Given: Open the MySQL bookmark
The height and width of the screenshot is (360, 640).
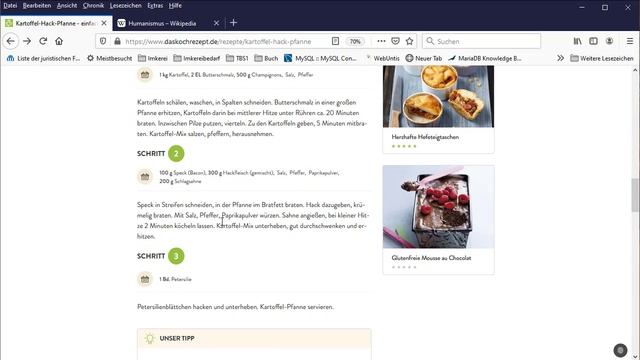Looking at the screenshot, I should [320, 58].
